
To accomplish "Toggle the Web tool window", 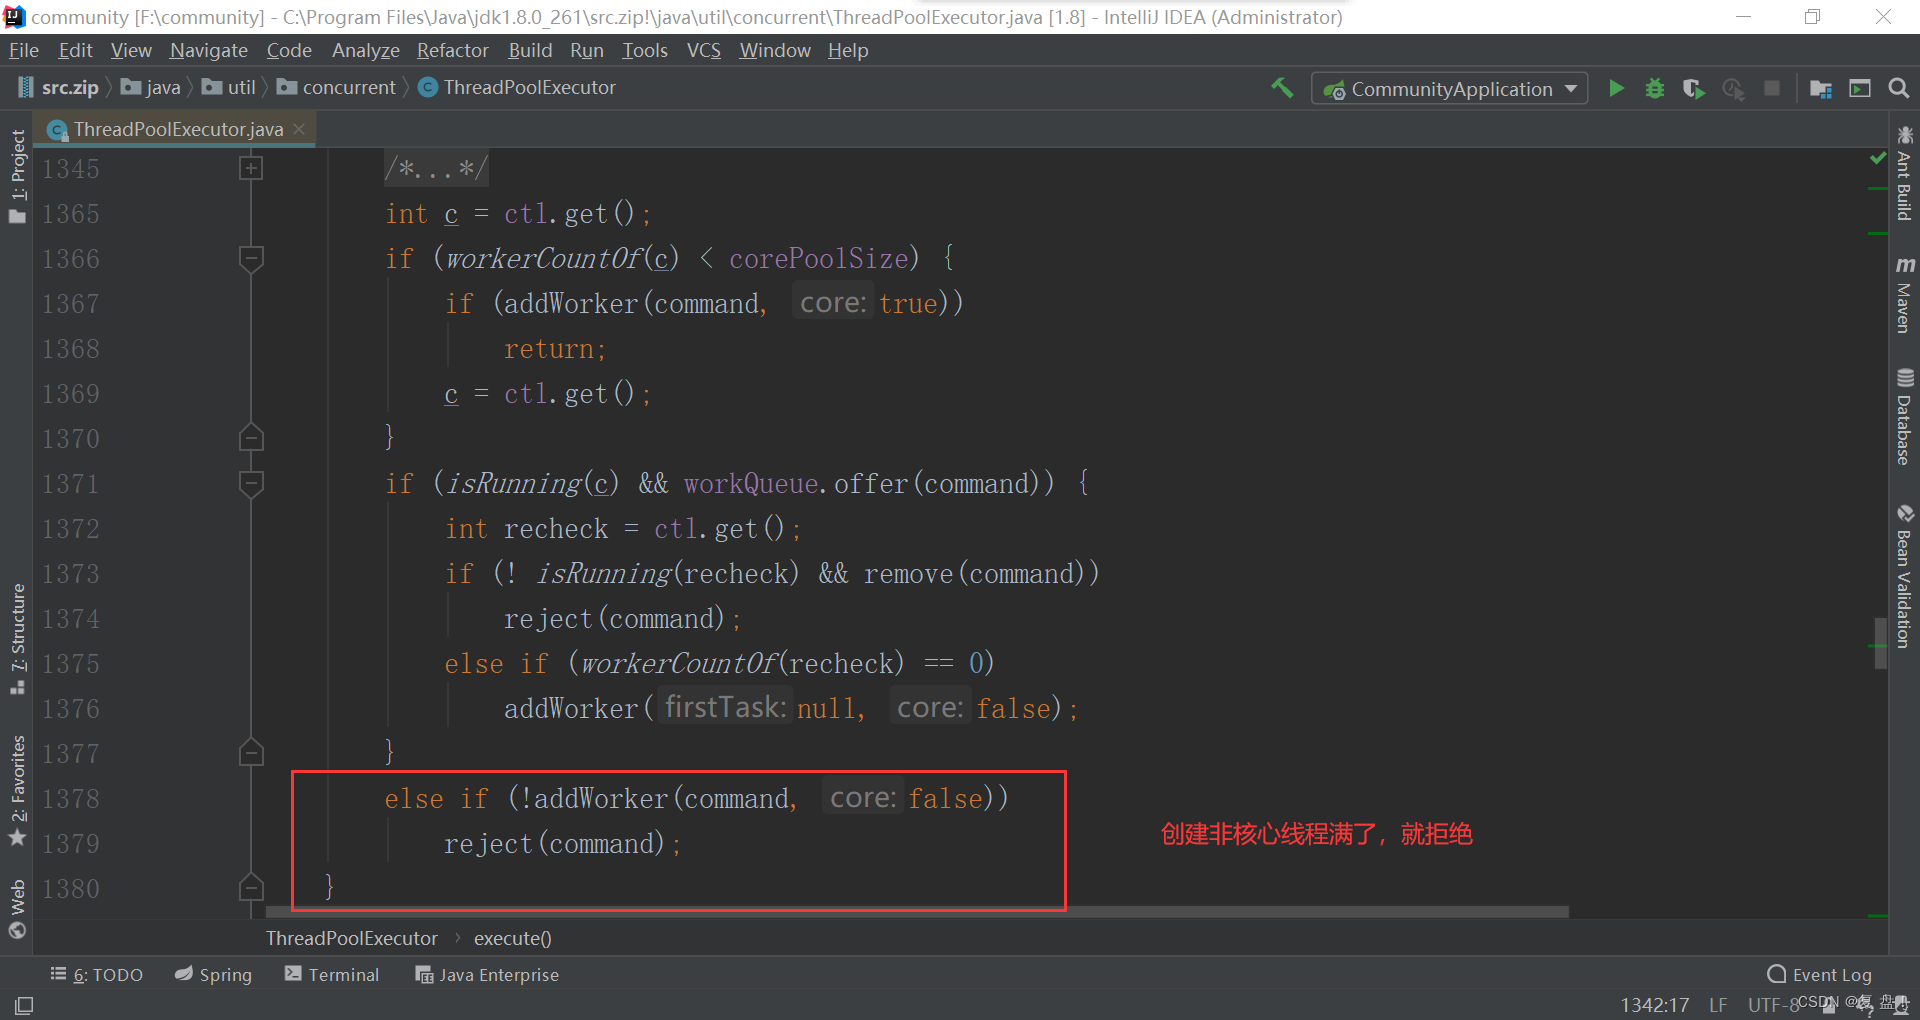I will [x=17, y=909].
